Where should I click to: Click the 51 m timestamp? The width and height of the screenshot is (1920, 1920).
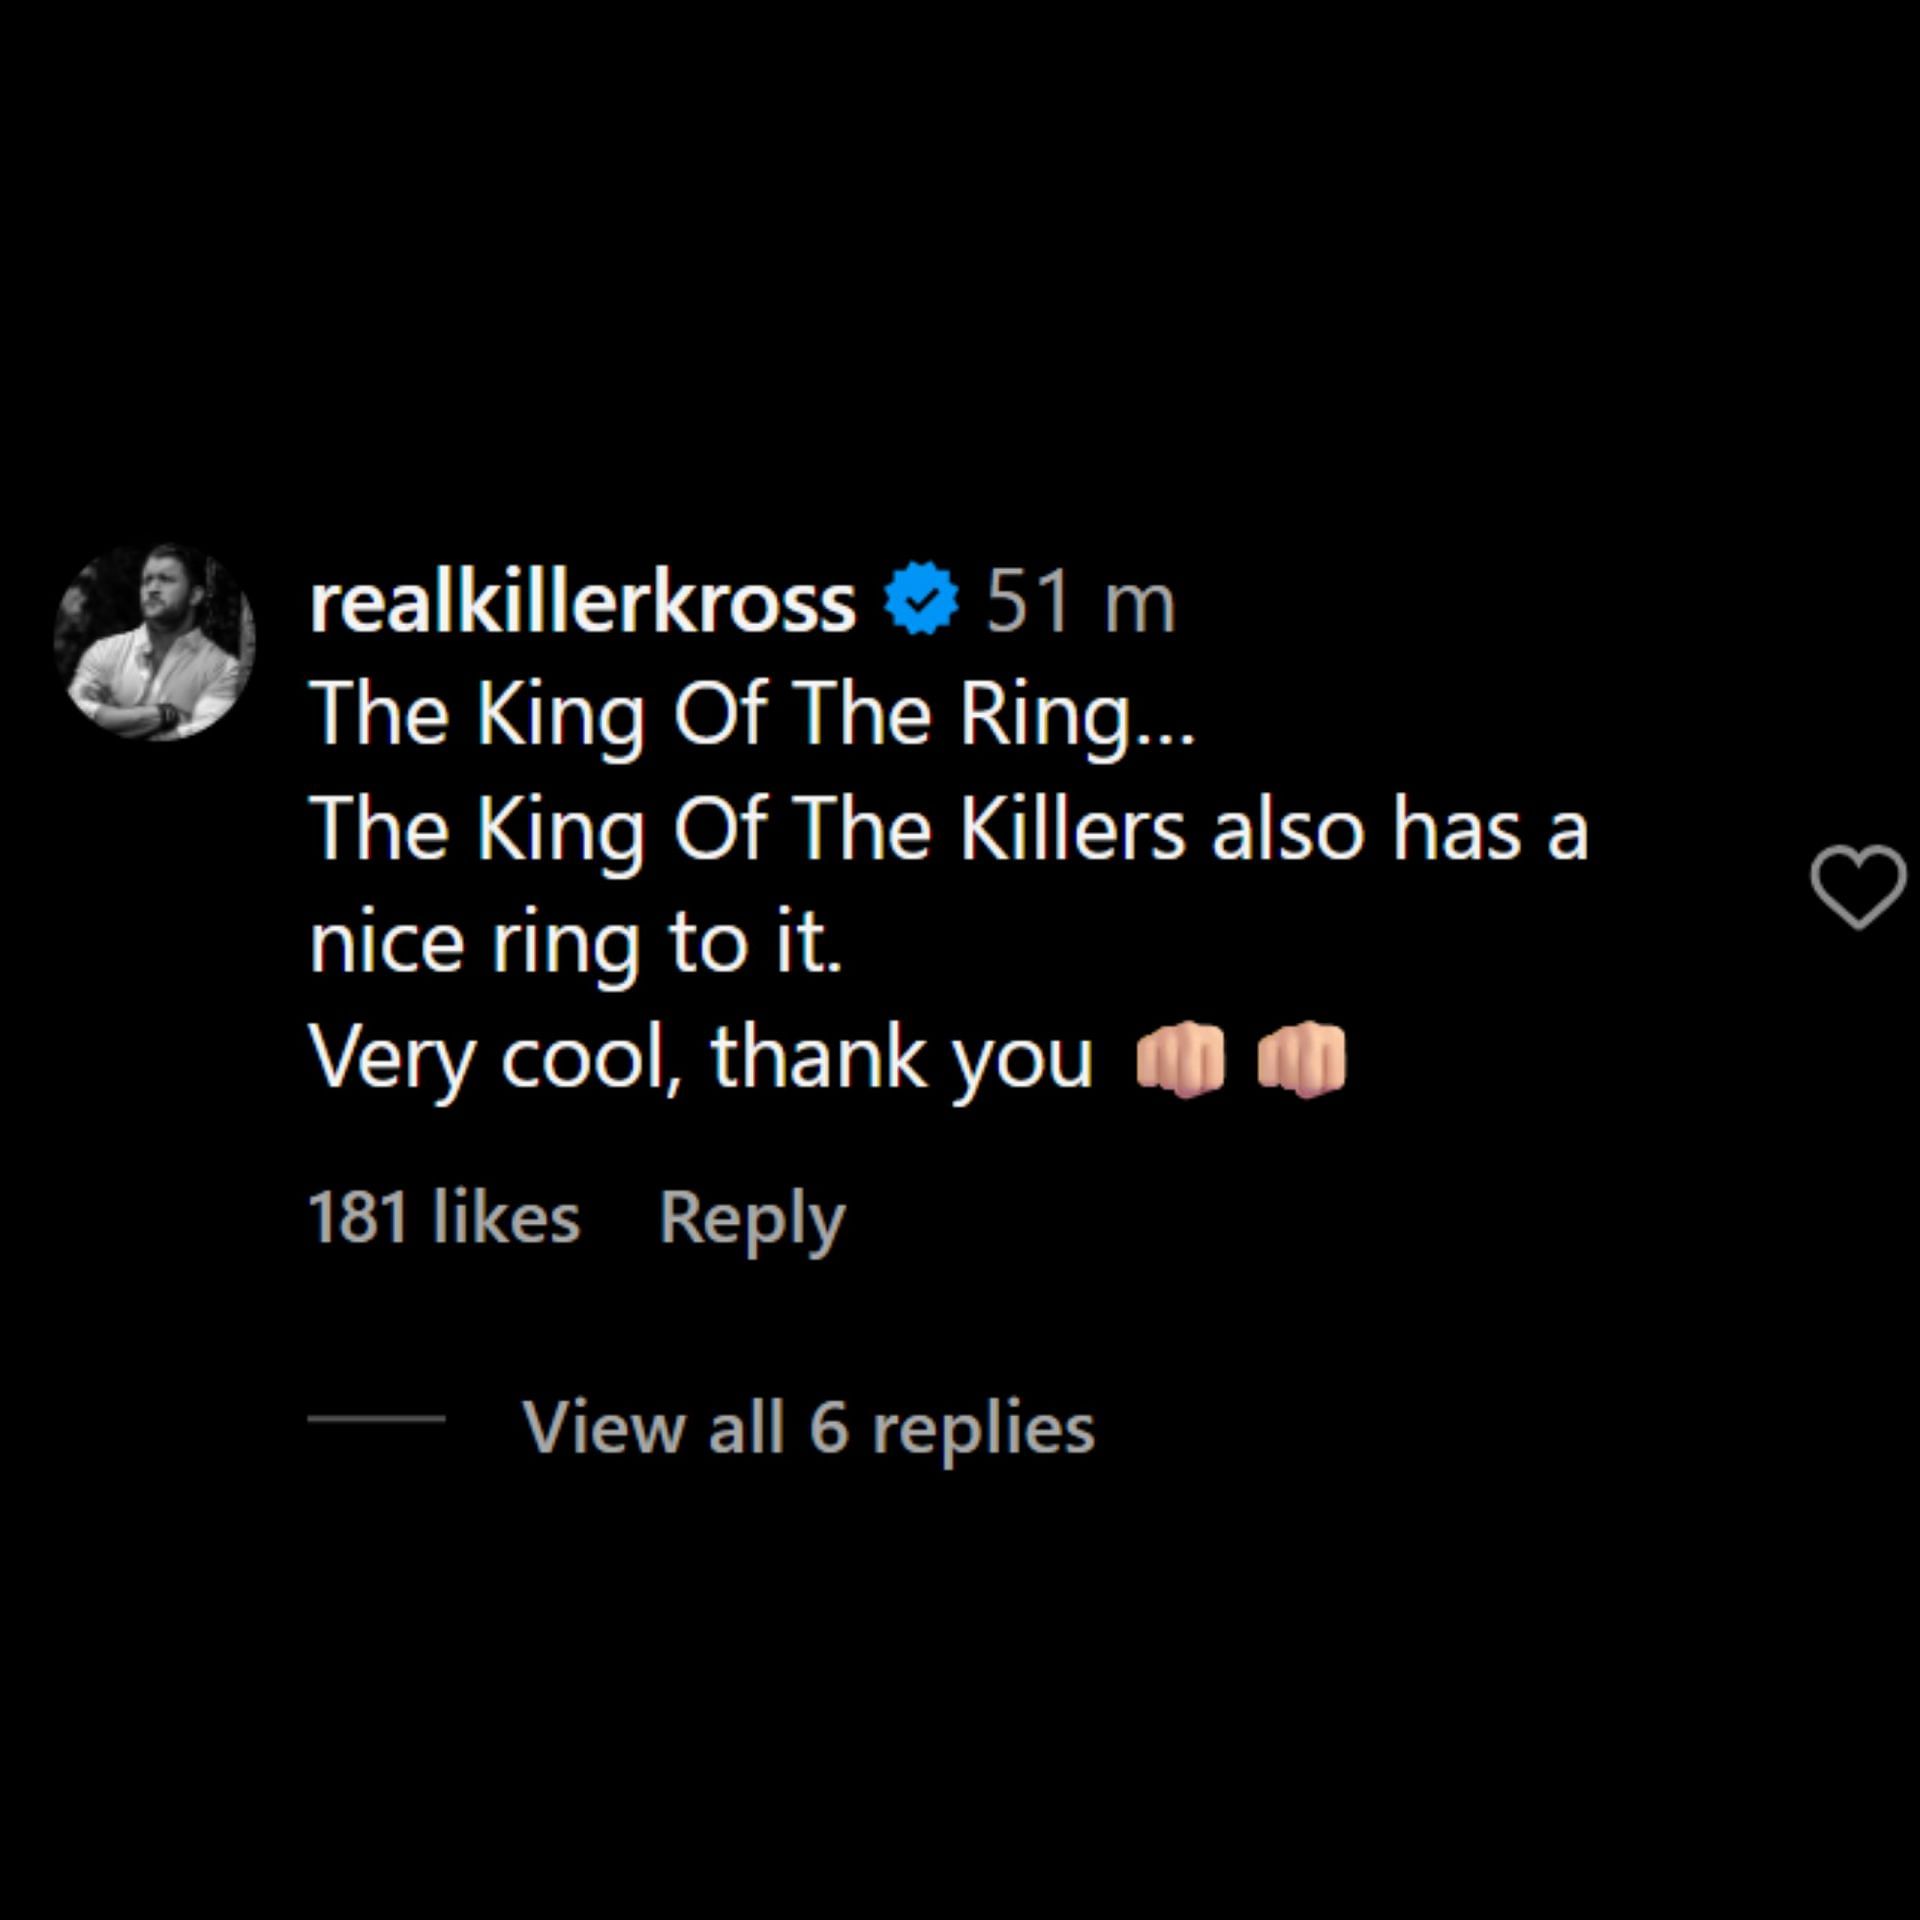1080,603
